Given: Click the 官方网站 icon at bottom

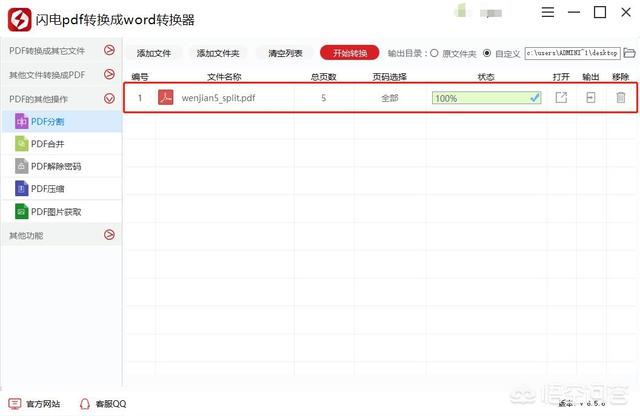Looking at the screenshot, I should (x=15, y=404).
